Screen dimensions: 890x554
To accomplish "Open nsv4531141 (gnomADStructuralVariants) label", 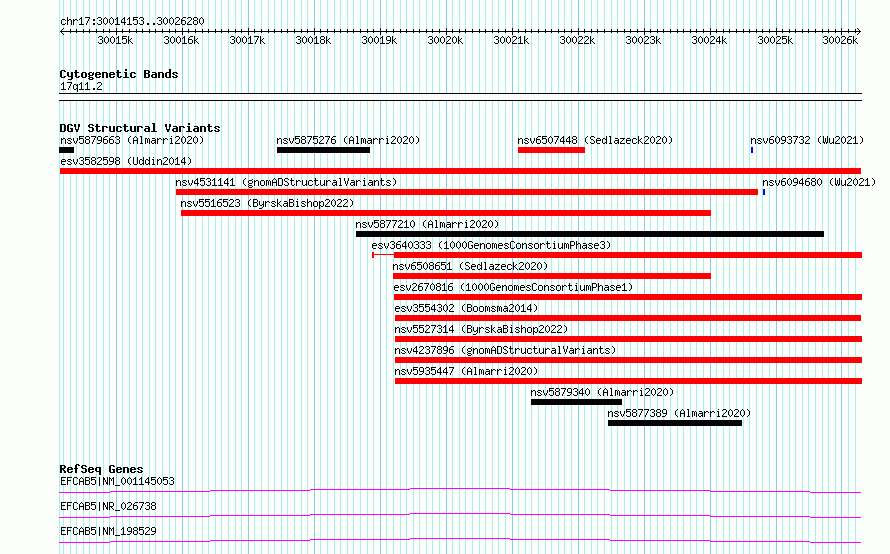I will coord(286,182).
